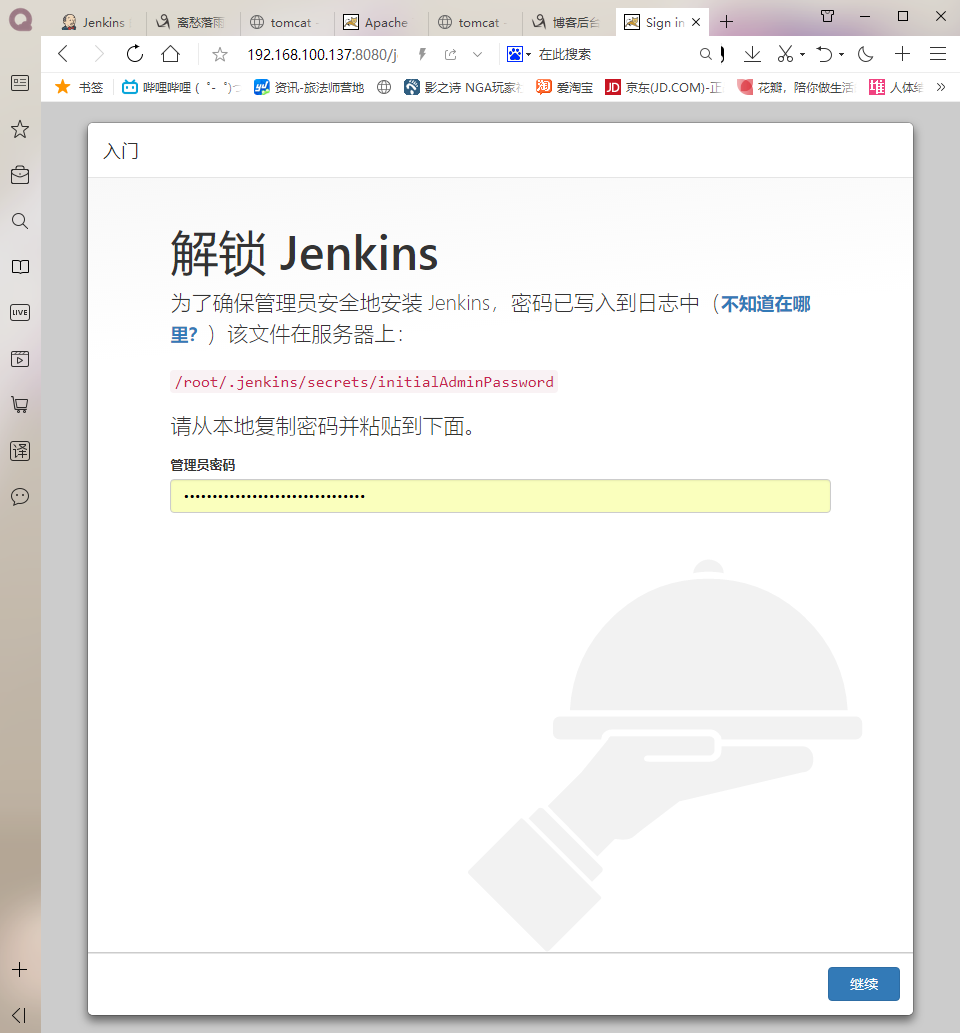960x1033 pixels.
Task: Click the 解锁 Jenkins heading
Action: tap(304, 254)
